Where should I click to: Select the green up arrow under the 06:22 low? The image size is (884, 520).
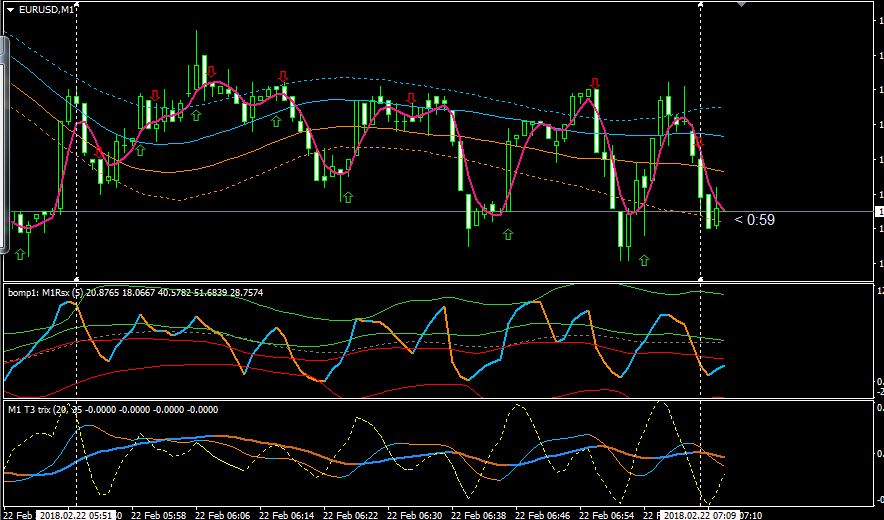(348, 197)
